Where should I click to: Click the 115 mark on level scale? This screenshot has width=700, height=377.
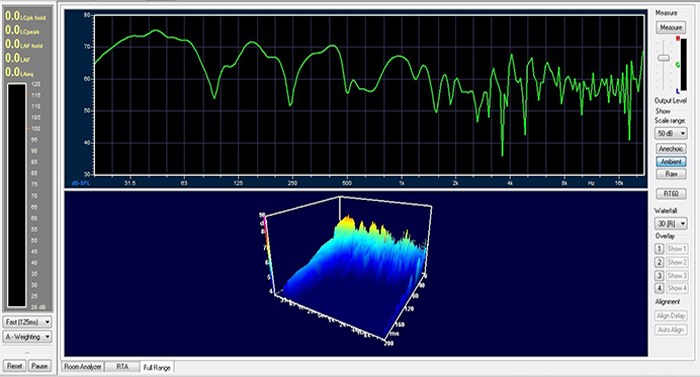(36, 95)
